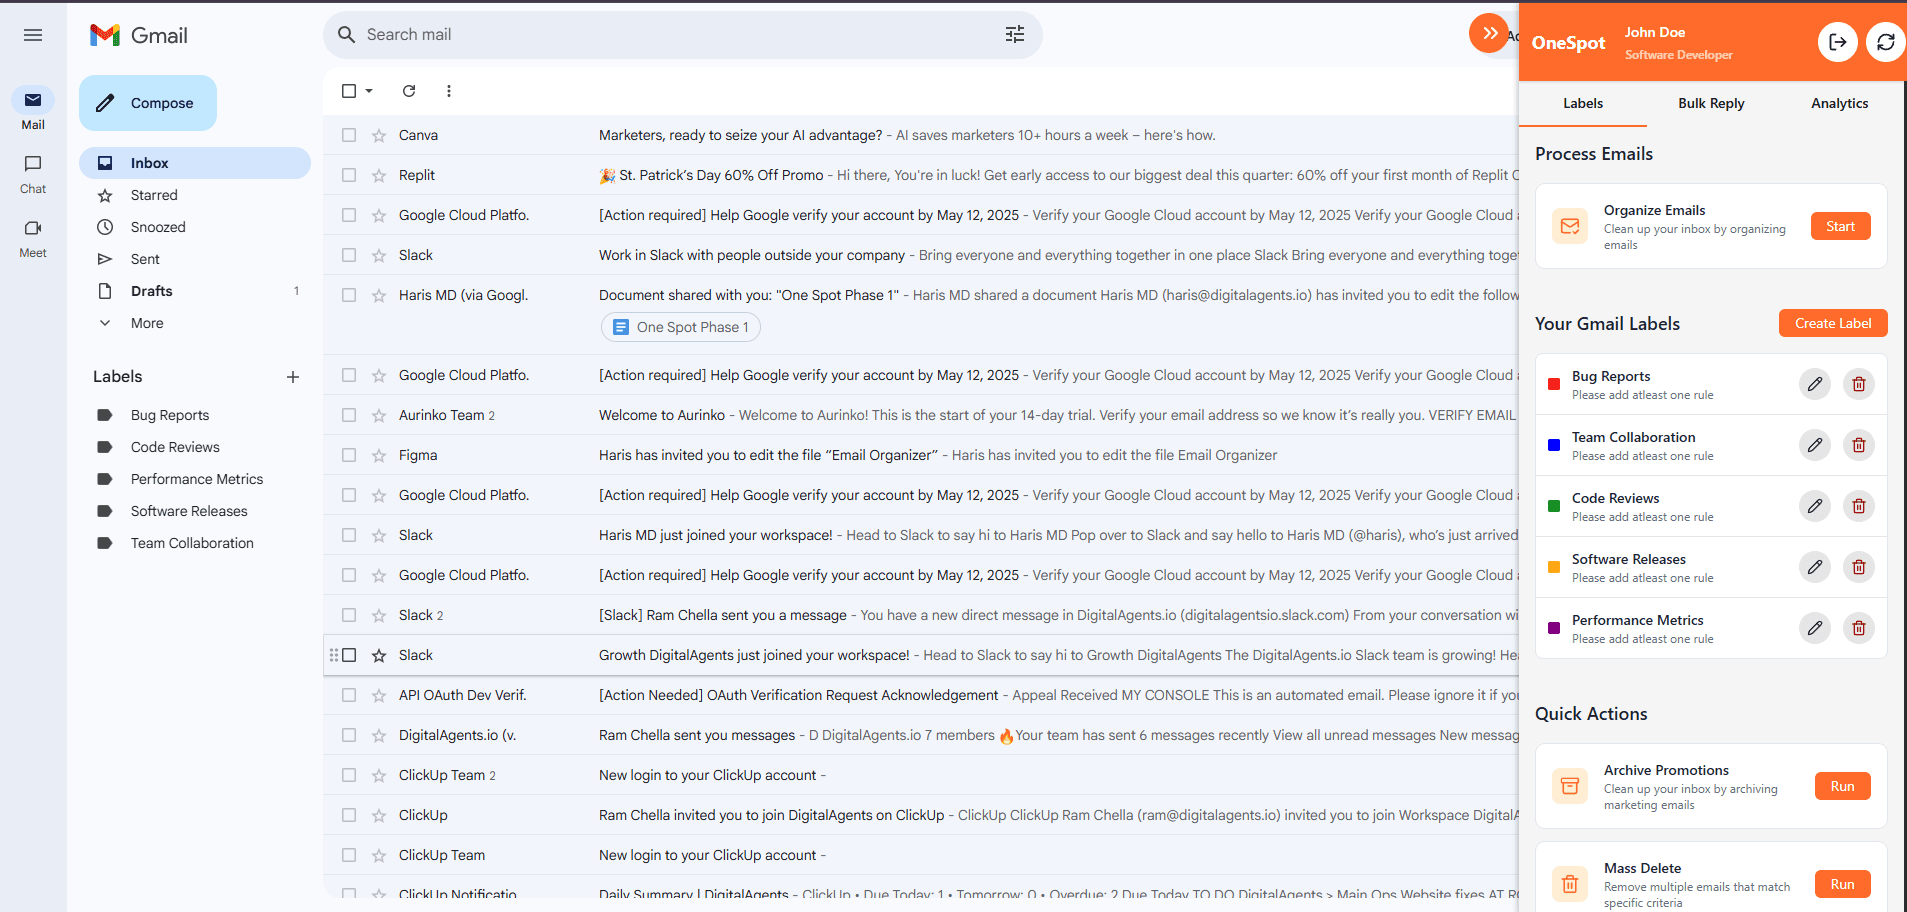
Task: Open the Meet section icon
Action: [33, 228]
